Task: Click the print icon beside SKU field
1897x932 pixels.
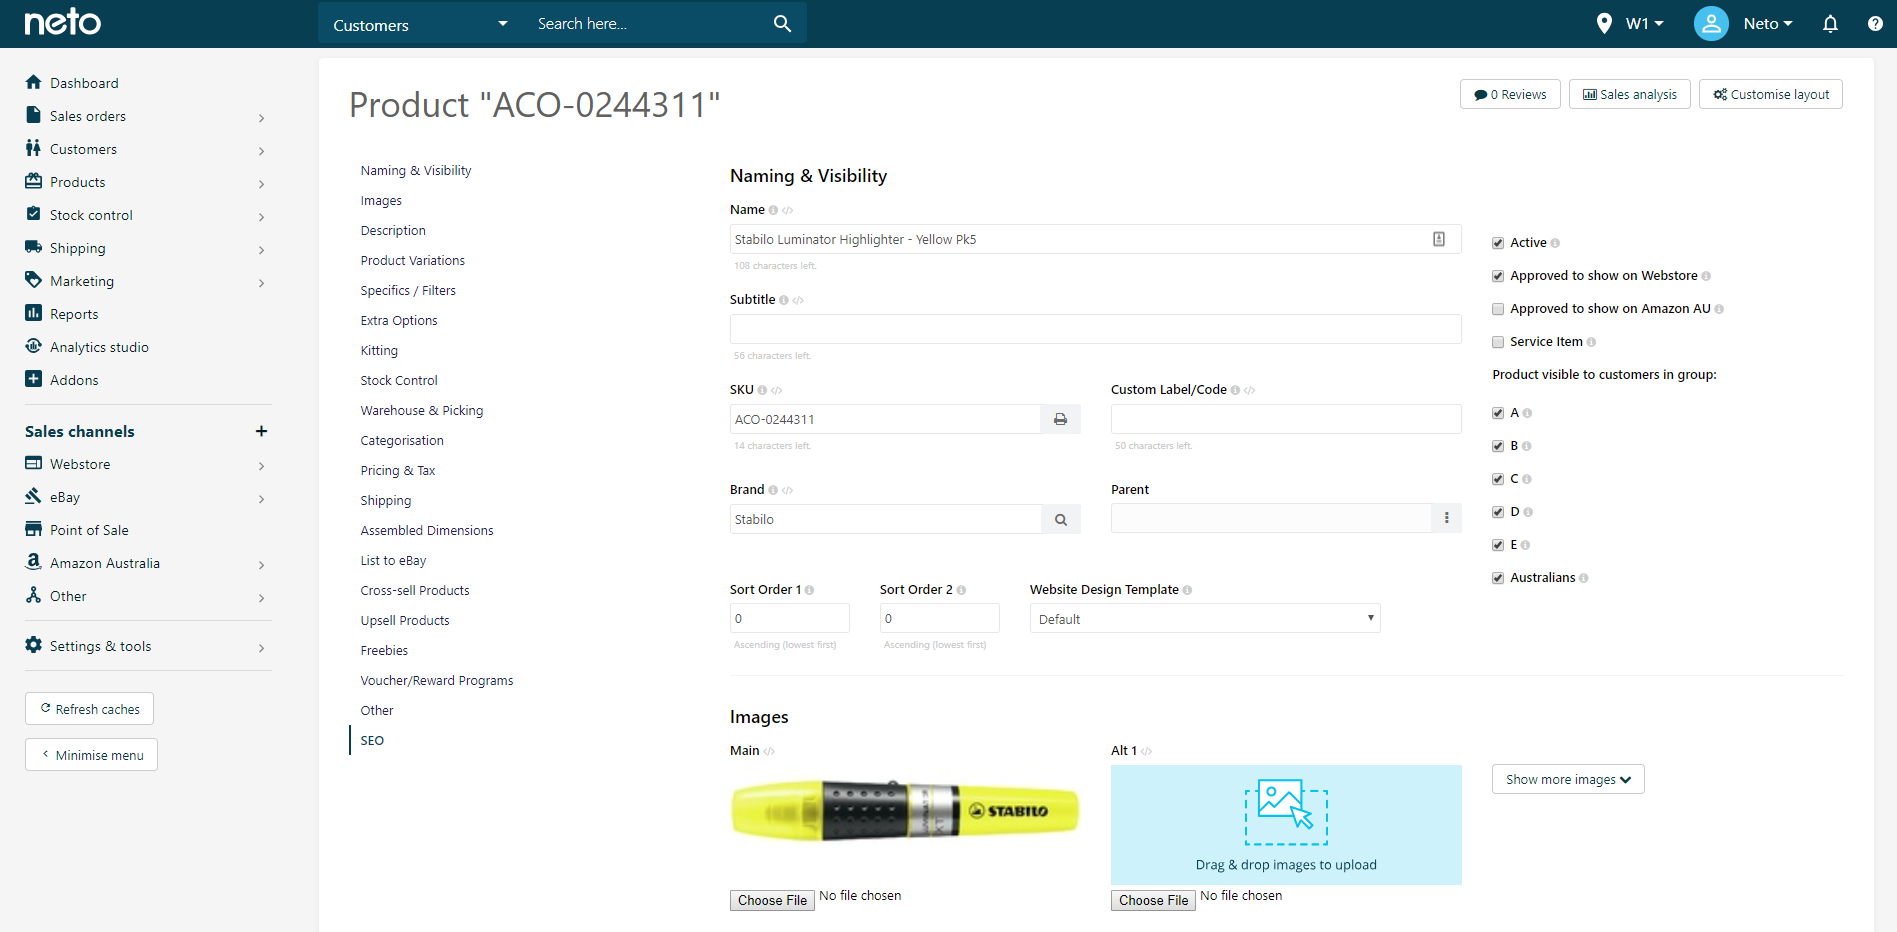Action: [x=1060, y=419]
